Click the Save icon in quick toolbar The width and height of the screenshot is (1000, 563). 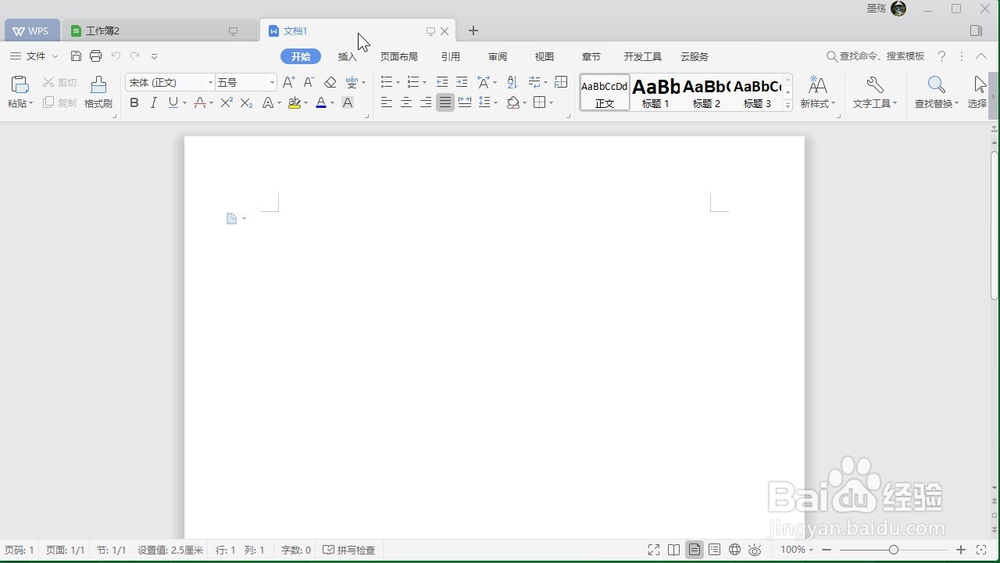(x=76, y=56)
